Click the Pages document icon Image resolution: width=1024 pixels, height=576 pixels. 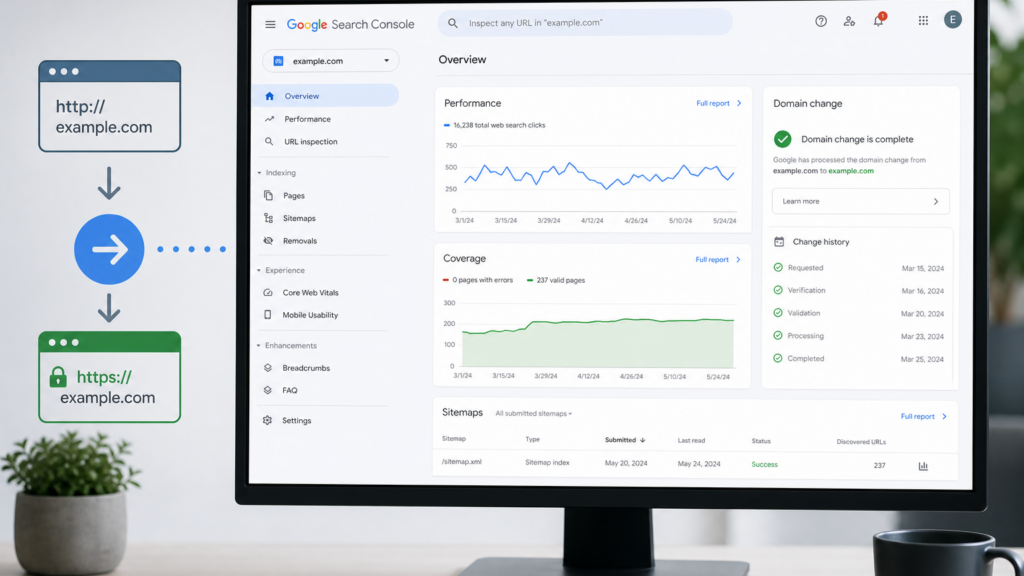click(268, 195)
